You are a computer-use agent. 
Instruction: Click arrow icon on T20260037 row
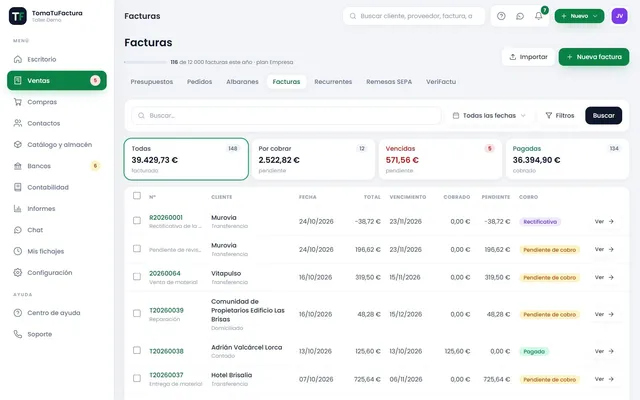click(611, 379)
